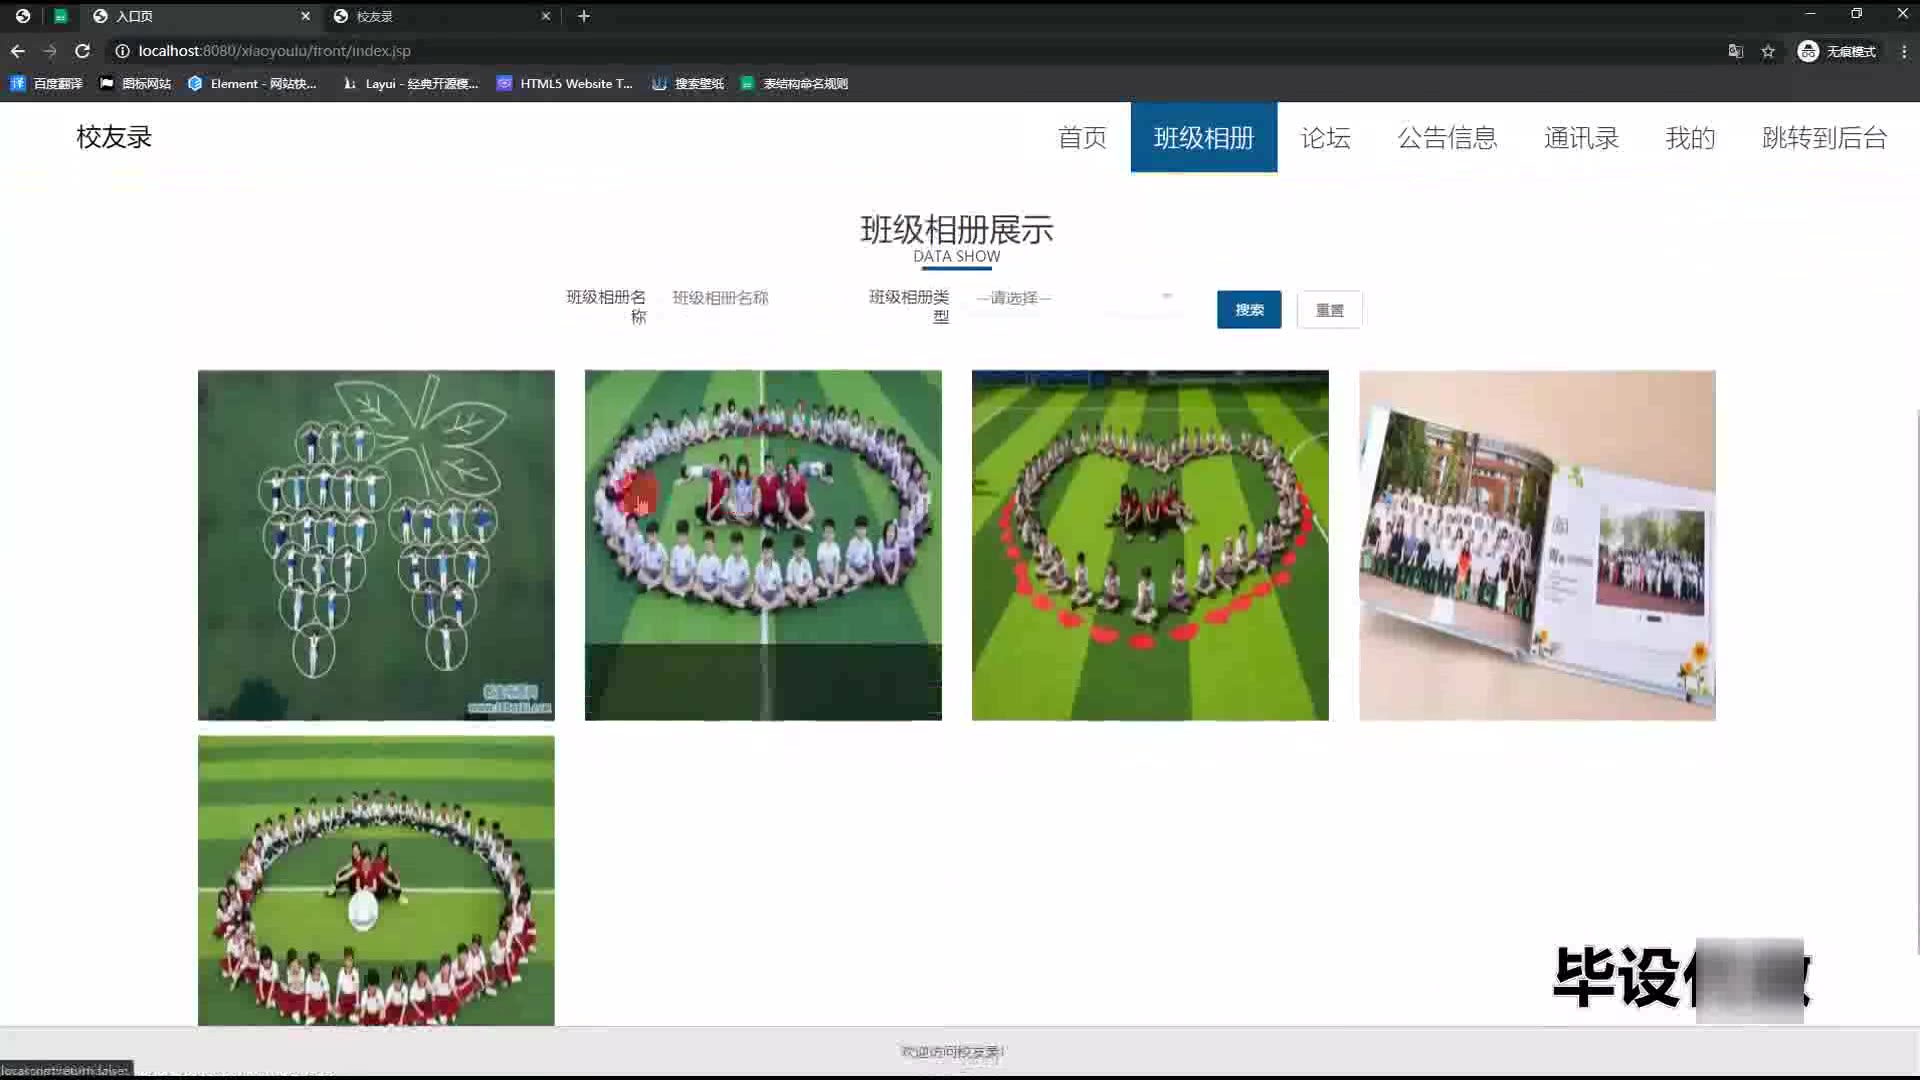
Task: Open the 论坛 nav item
Action: (1326, 138)
